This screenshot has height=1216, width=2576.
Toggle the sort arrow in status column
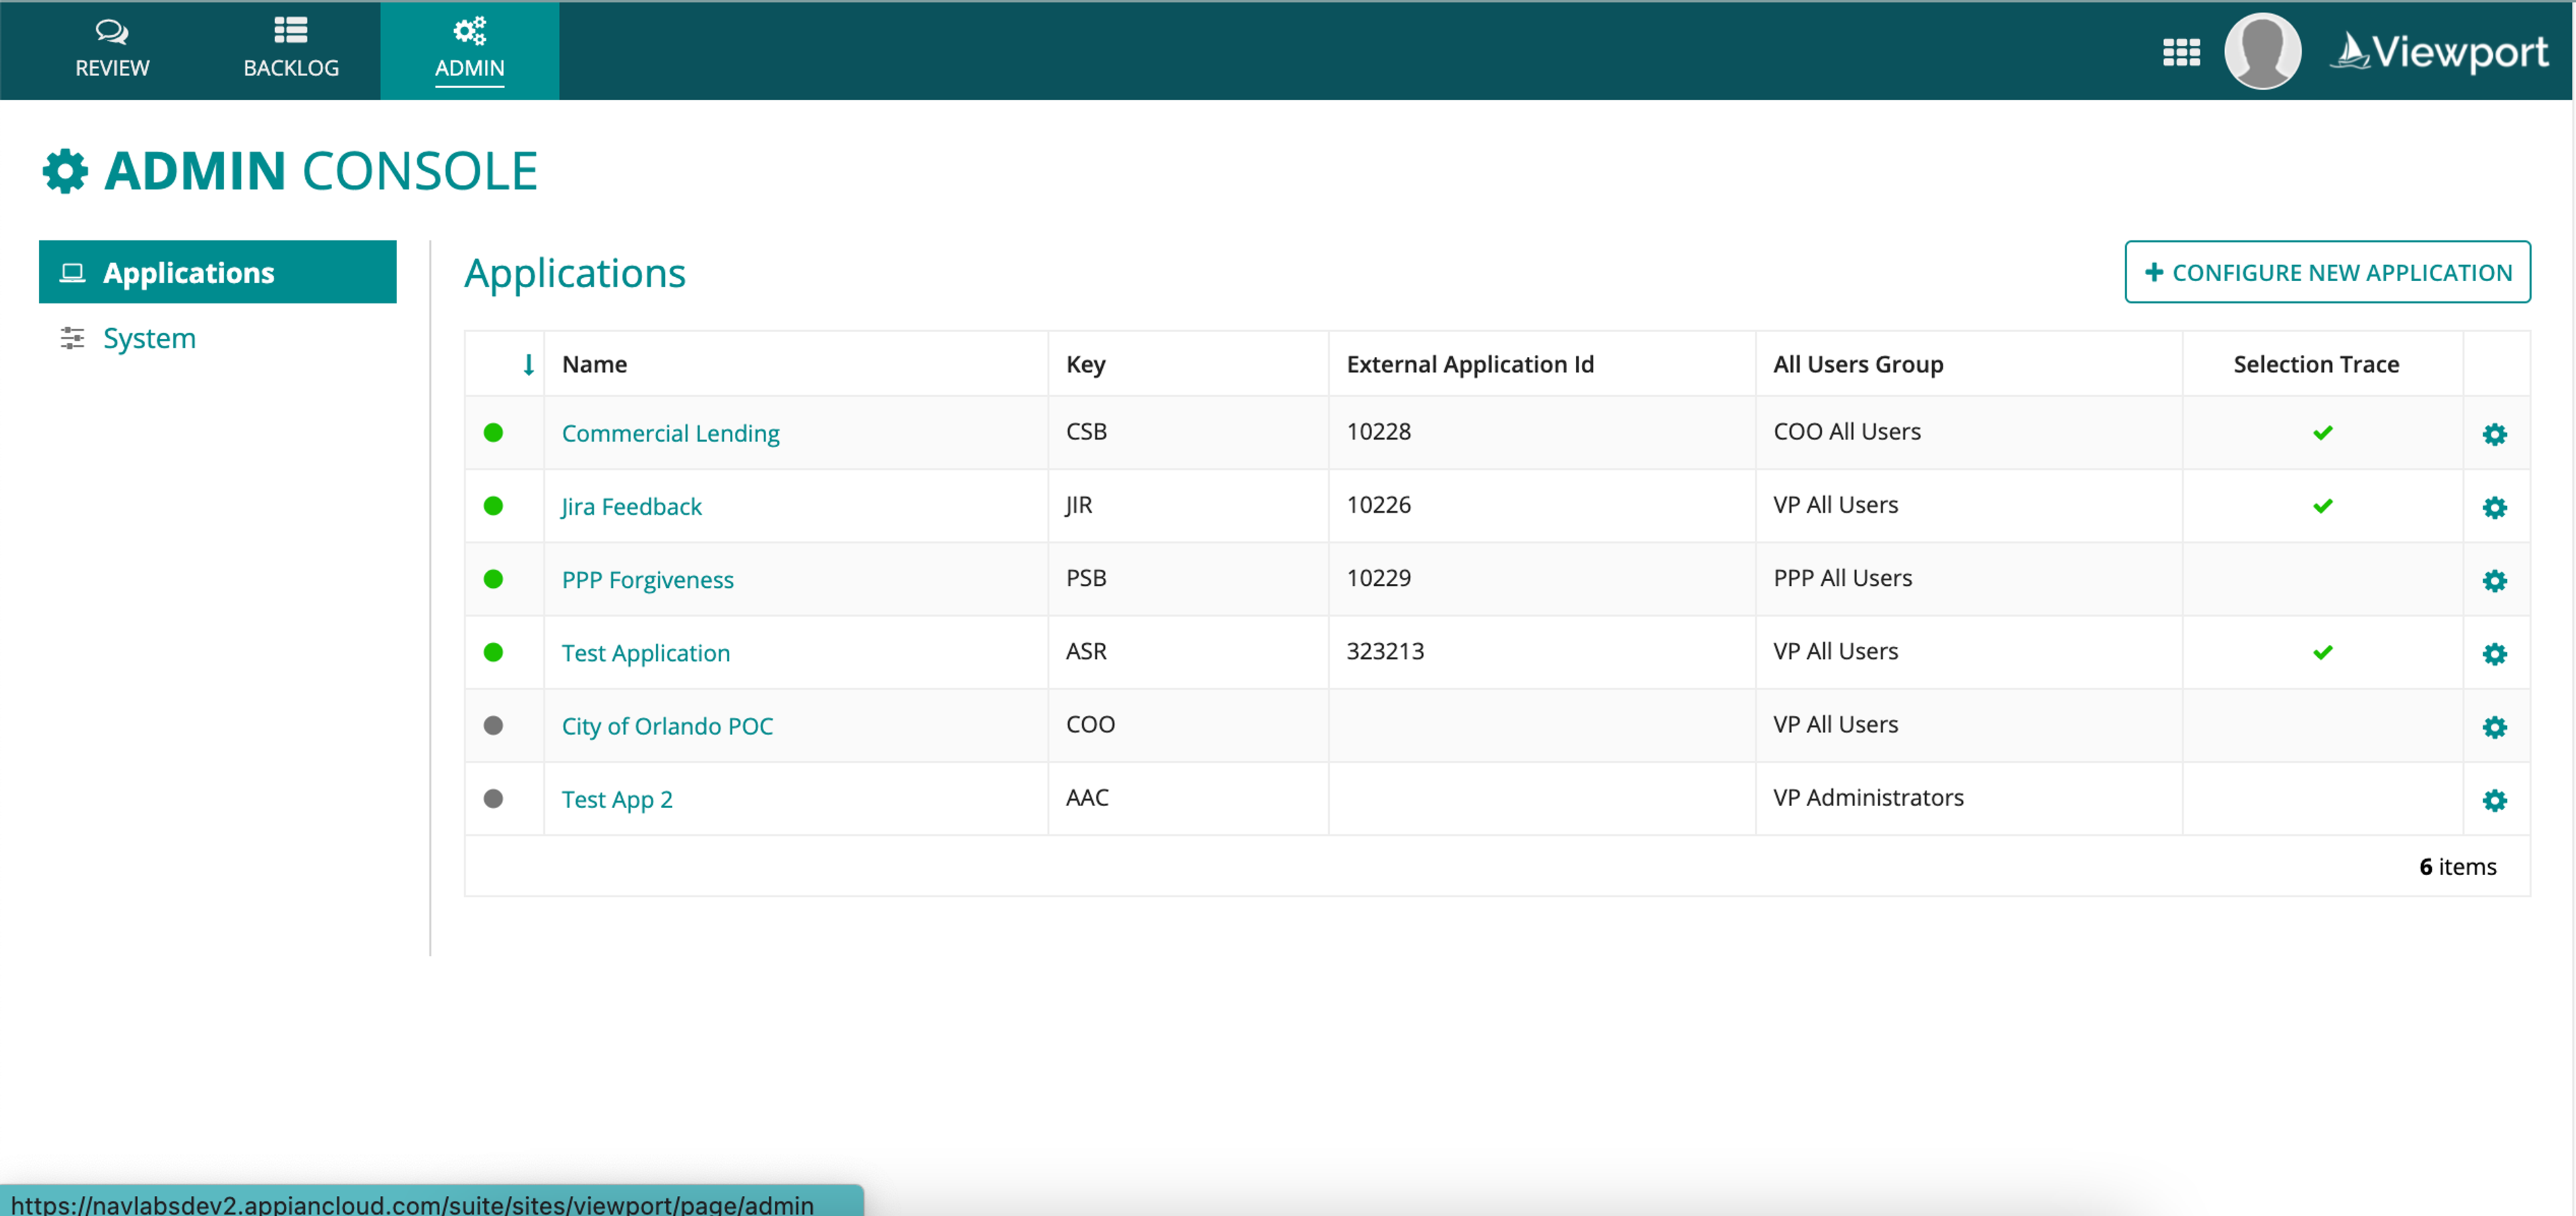pos(528,365)
